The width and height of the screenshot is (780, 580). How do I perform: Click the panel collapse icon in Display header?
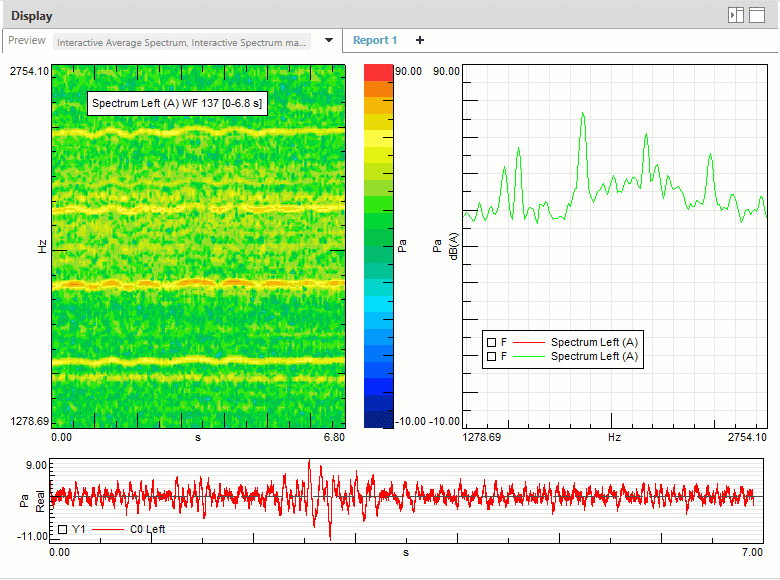[x=736, y=15]
